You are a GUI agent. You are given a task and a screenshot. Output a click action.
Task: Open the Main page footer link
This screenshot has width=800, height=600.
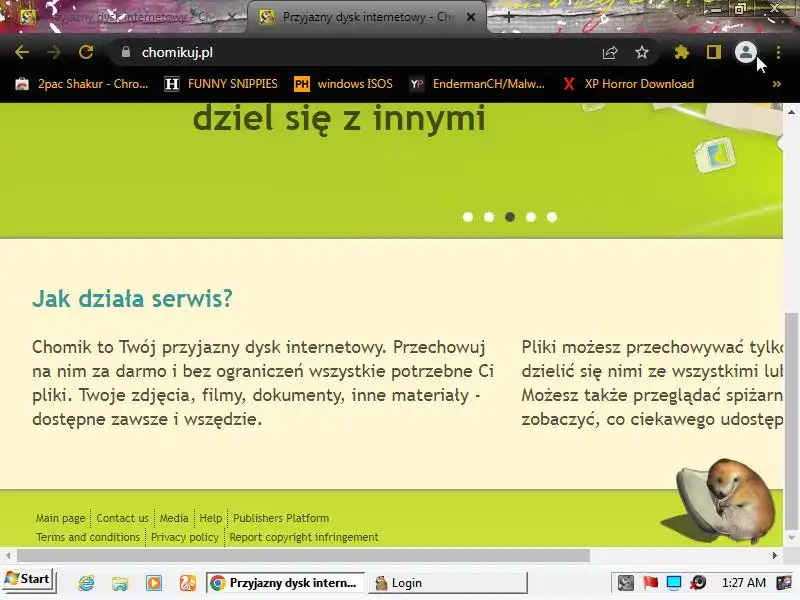pyautogui.click(x=60, y=518)
